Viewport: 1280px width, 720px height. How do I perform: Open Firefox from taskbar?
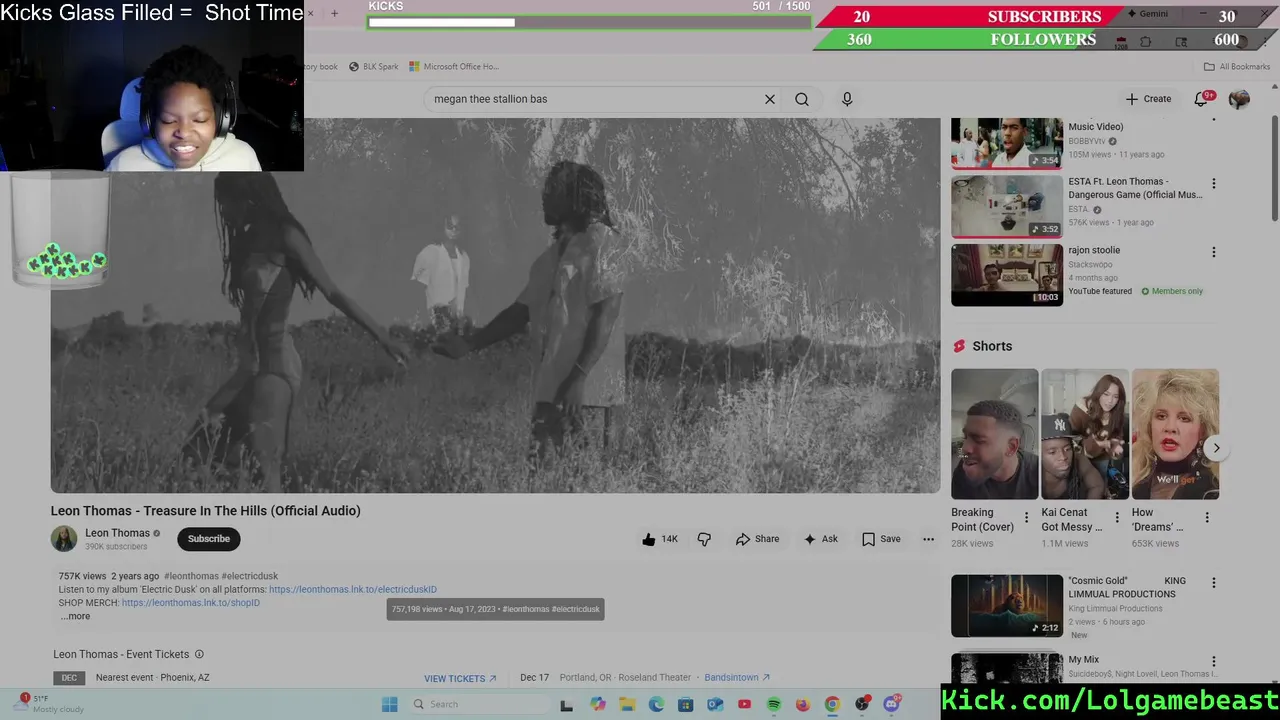pyautogui.click(x=802, y=704)
